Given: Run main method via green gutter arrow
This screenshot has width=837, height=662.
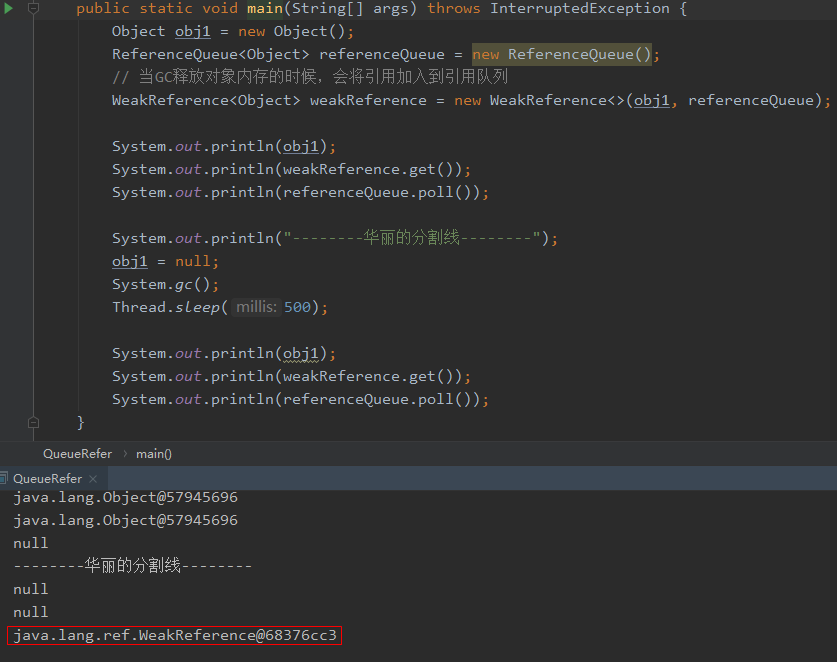Looking at the screenshot, I should [x=8, y=8].
